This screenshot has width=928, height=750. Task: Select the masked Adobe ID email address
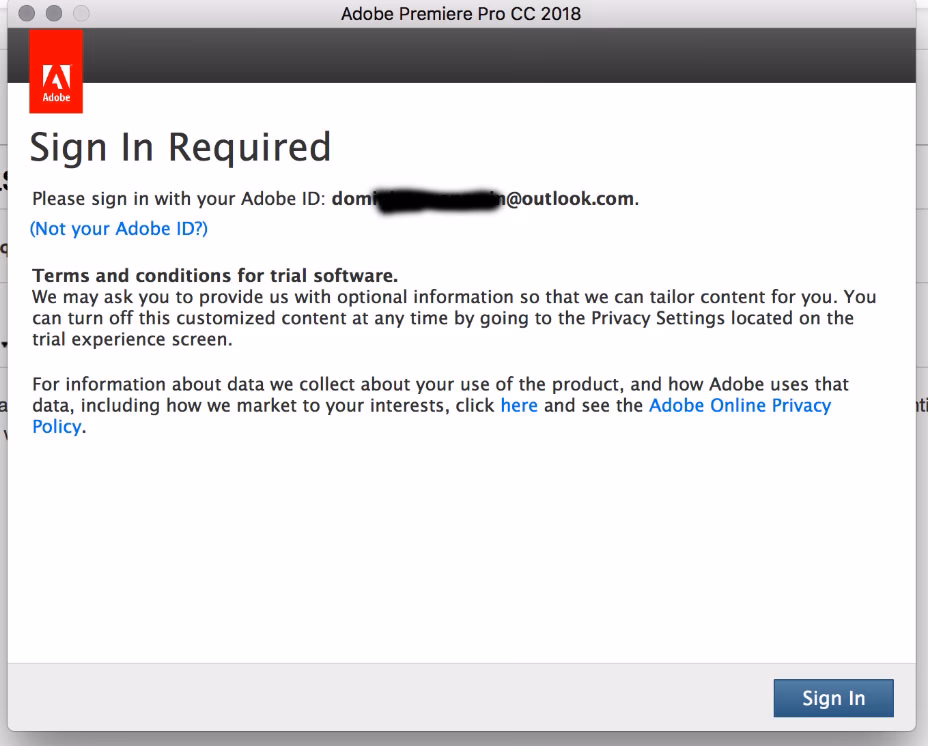(x=485, y=198)
